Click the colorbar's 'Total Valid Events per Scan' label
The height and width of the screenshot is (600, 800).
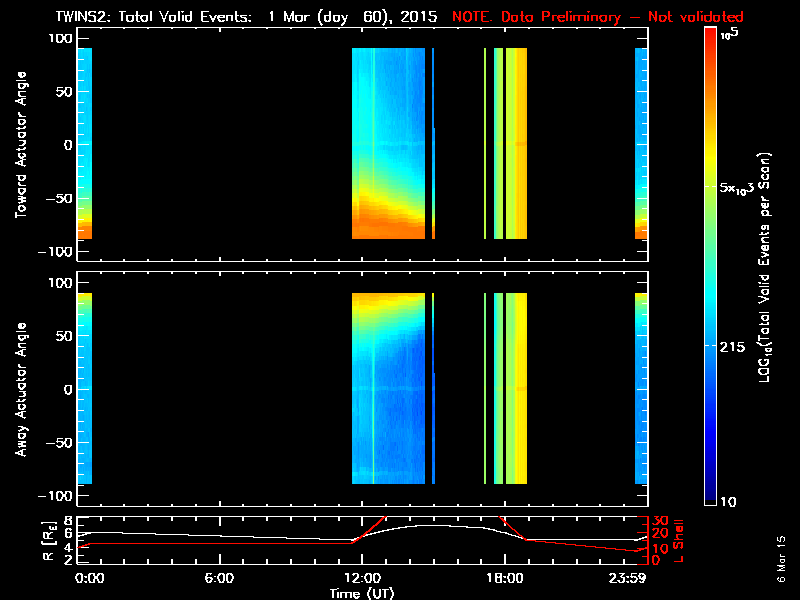(766, 268)
